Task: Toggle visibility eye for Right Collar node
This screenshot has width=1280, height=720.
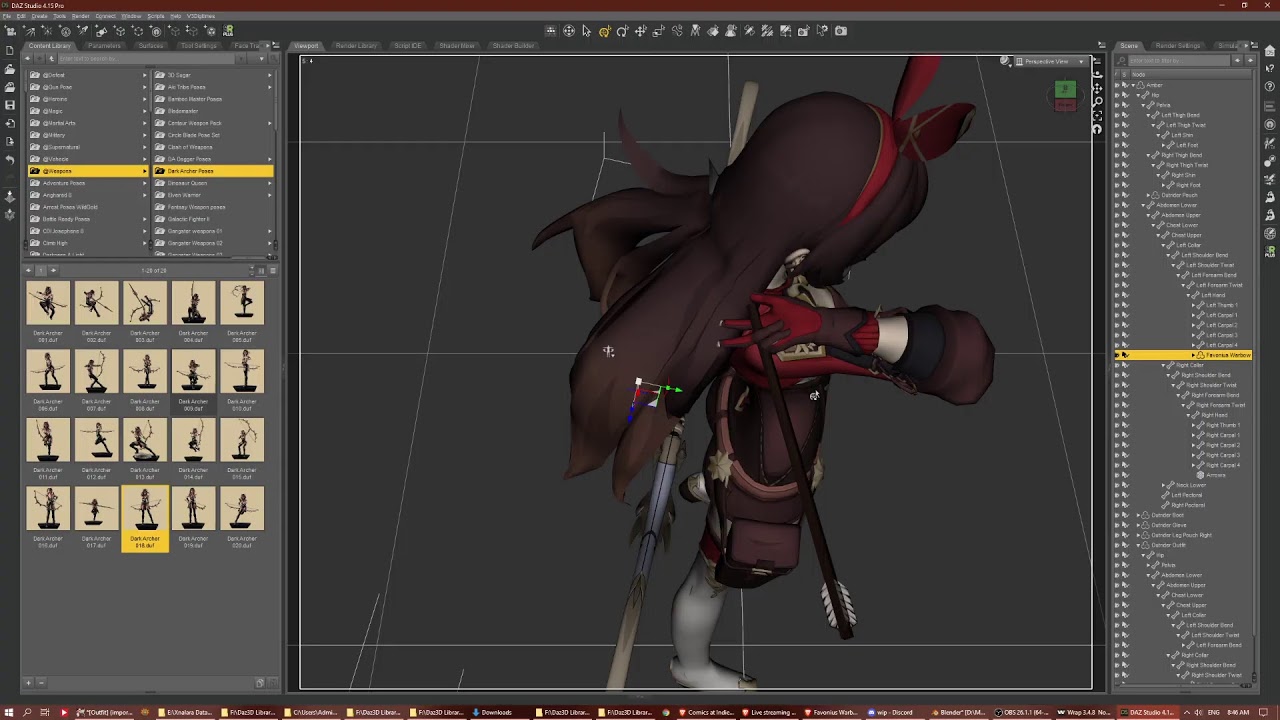Action: [1118, 365]
